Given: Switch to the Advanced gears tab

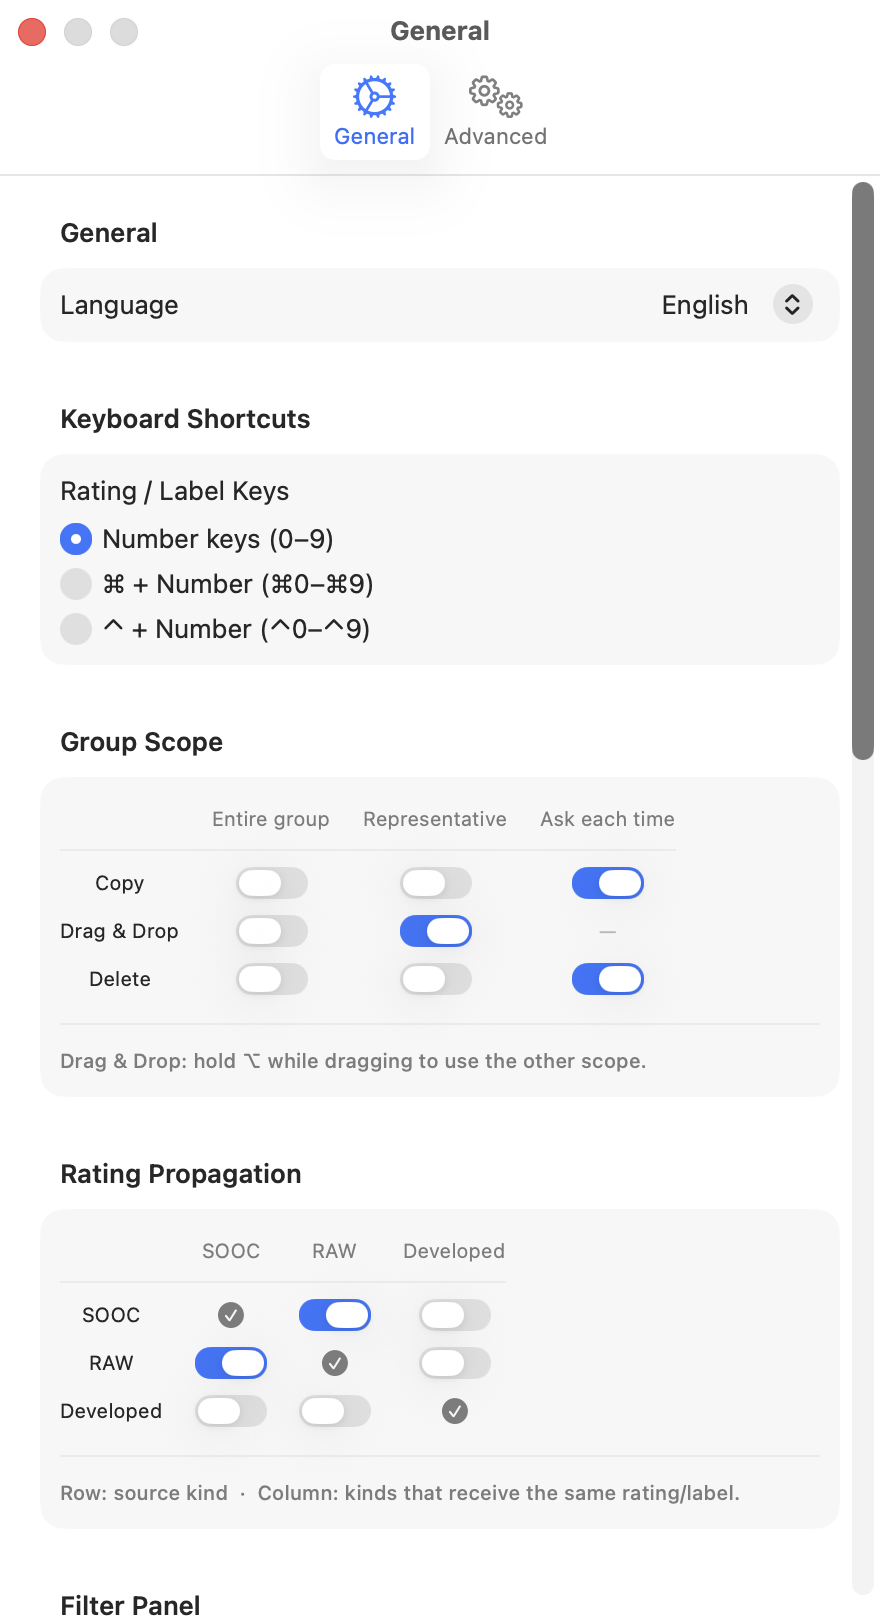Looking at the screenshot, I should point(495,111).
